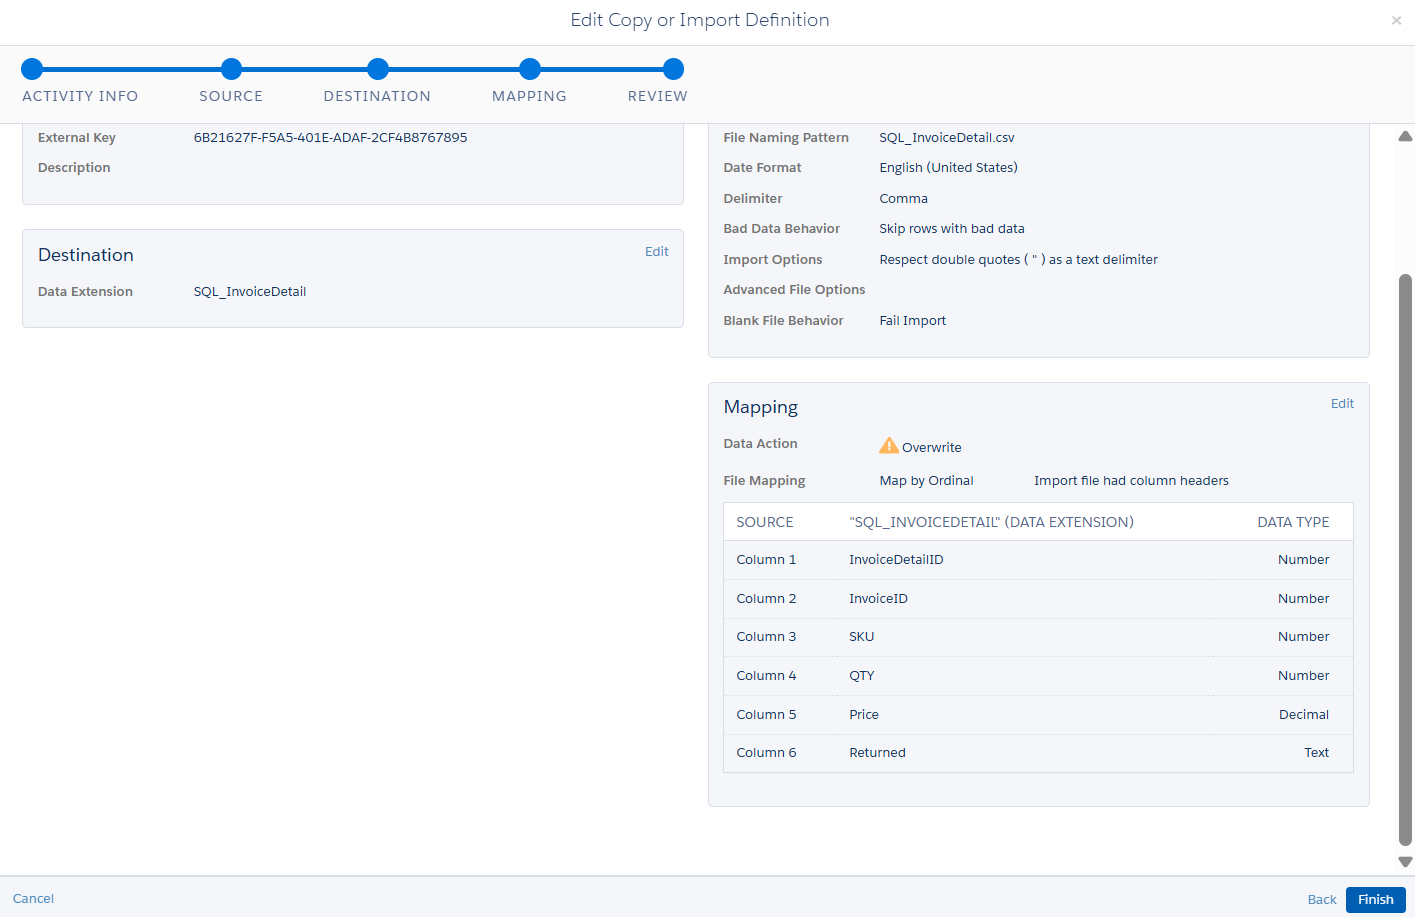Close the Import Definition dialog
The image size is (1415, 917).
click(1396, 21)
